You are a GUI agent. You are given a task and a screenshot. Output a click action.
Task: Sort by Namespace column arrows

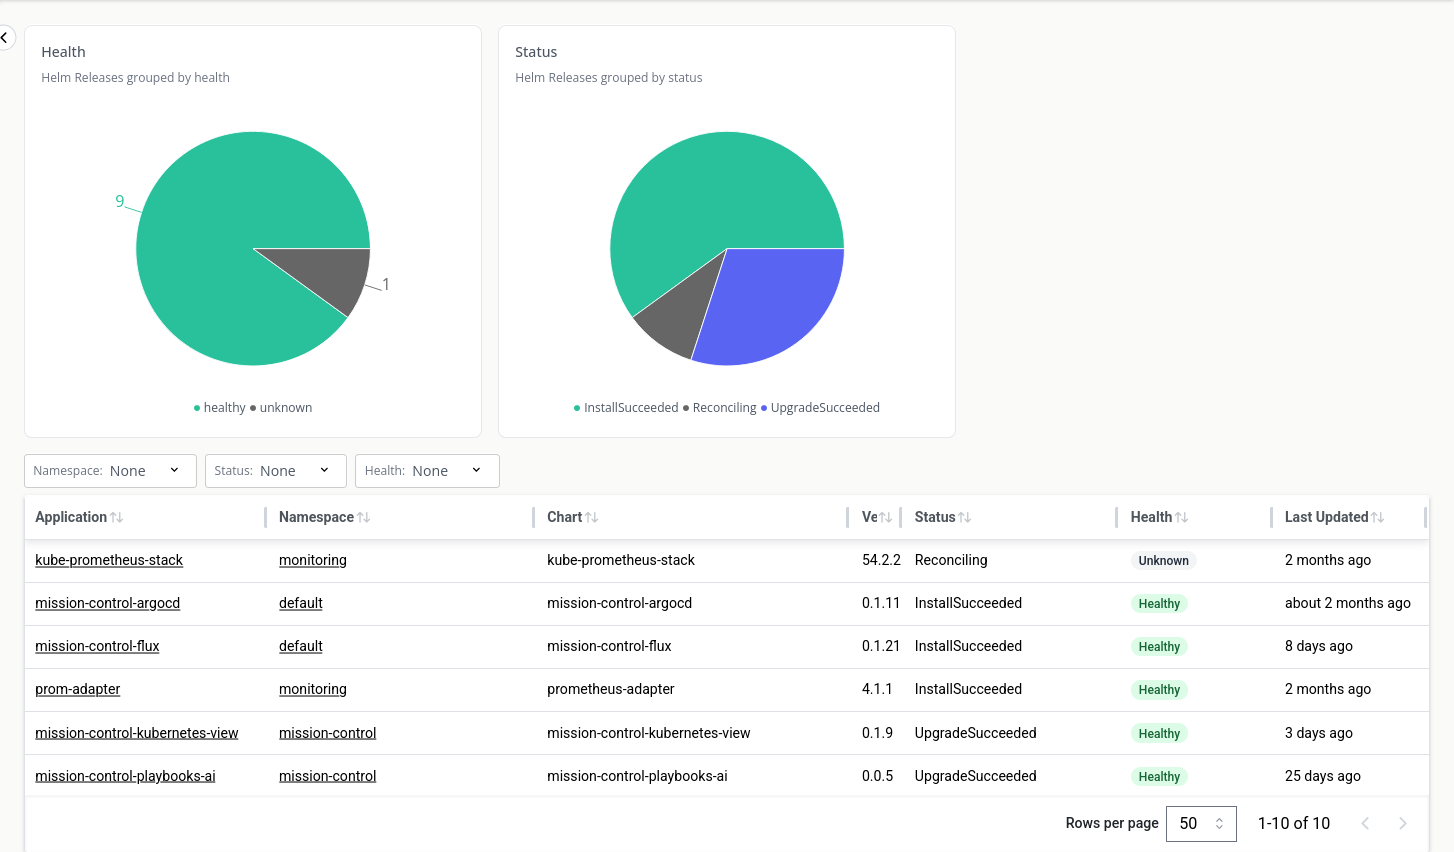coord(364,517)
